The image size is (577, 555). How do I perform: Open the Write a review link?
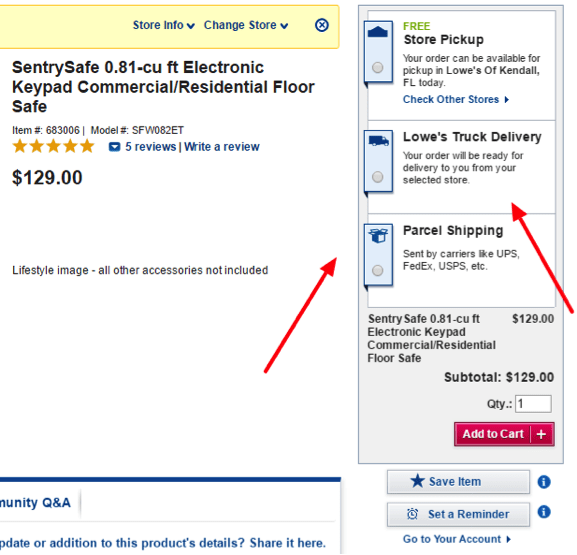click(x=222, y=147)
